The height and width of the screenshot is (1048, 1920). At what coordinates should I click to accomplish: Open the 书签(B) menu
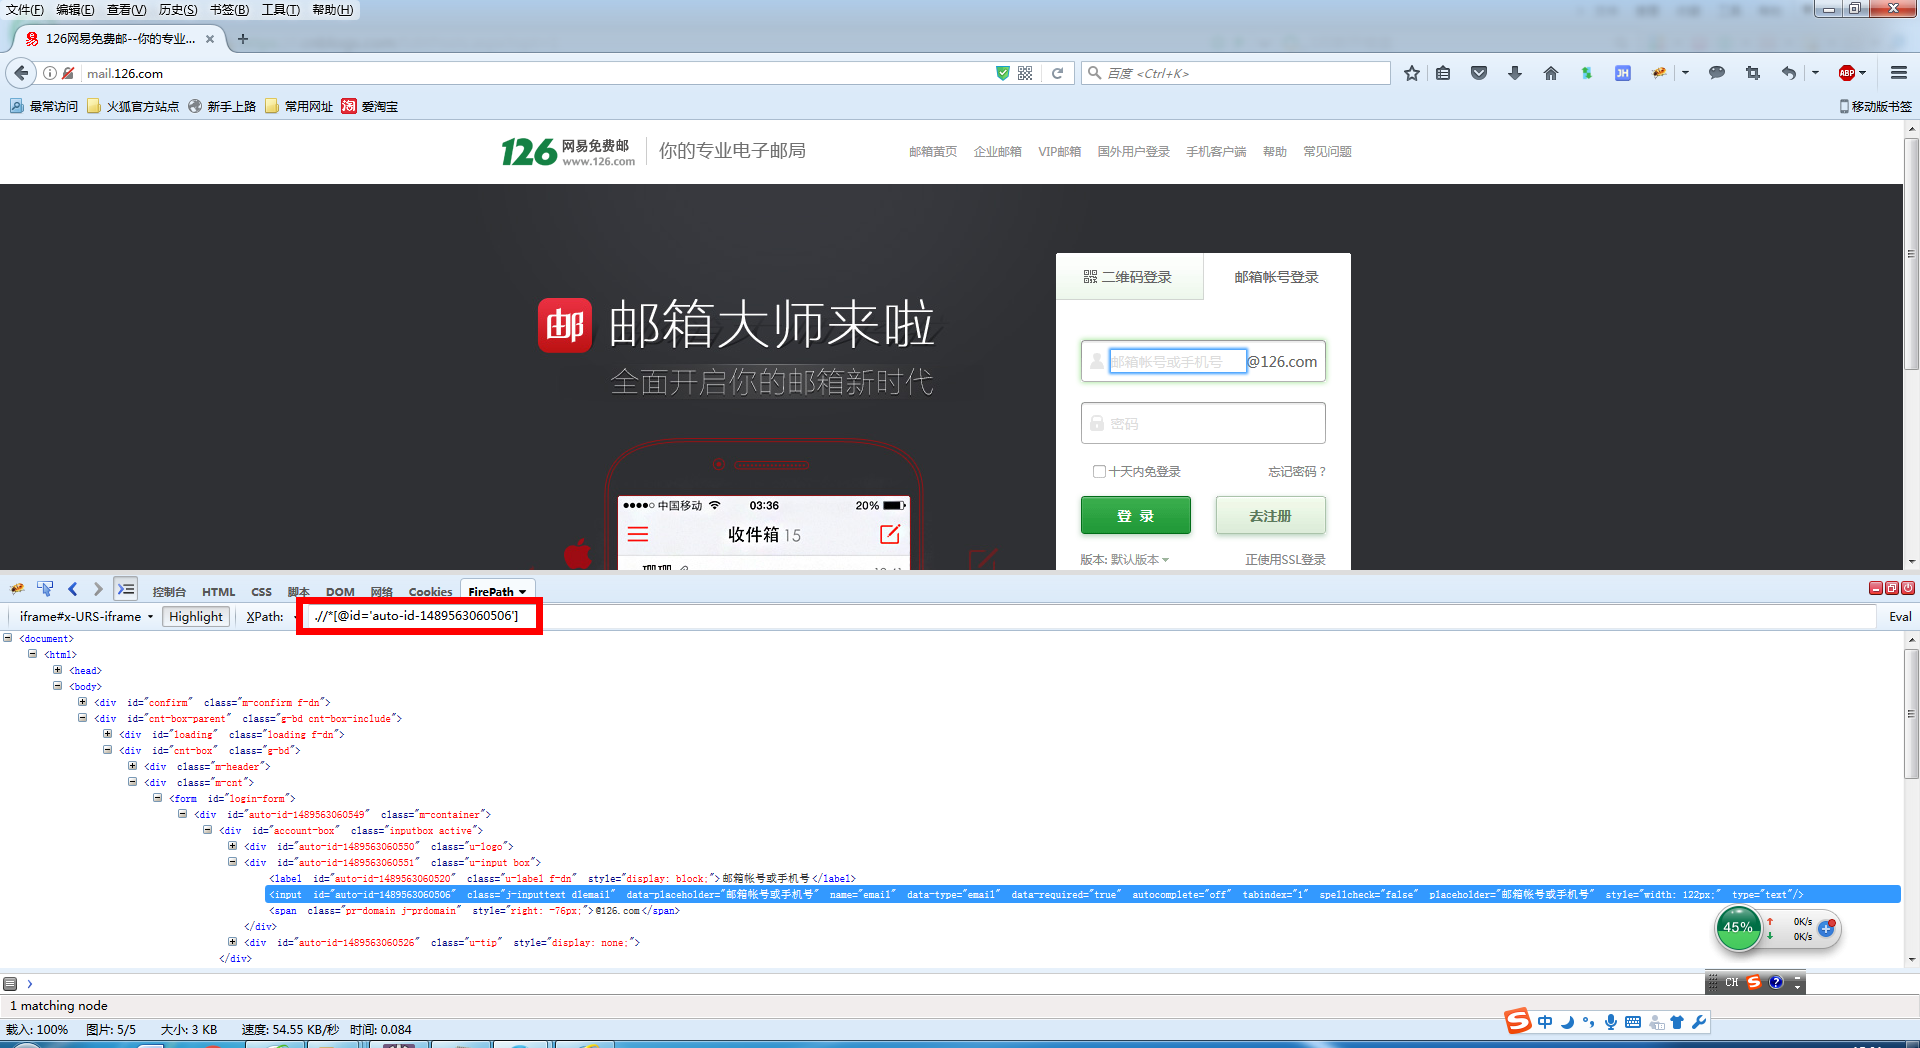click(x=229, y=10)
